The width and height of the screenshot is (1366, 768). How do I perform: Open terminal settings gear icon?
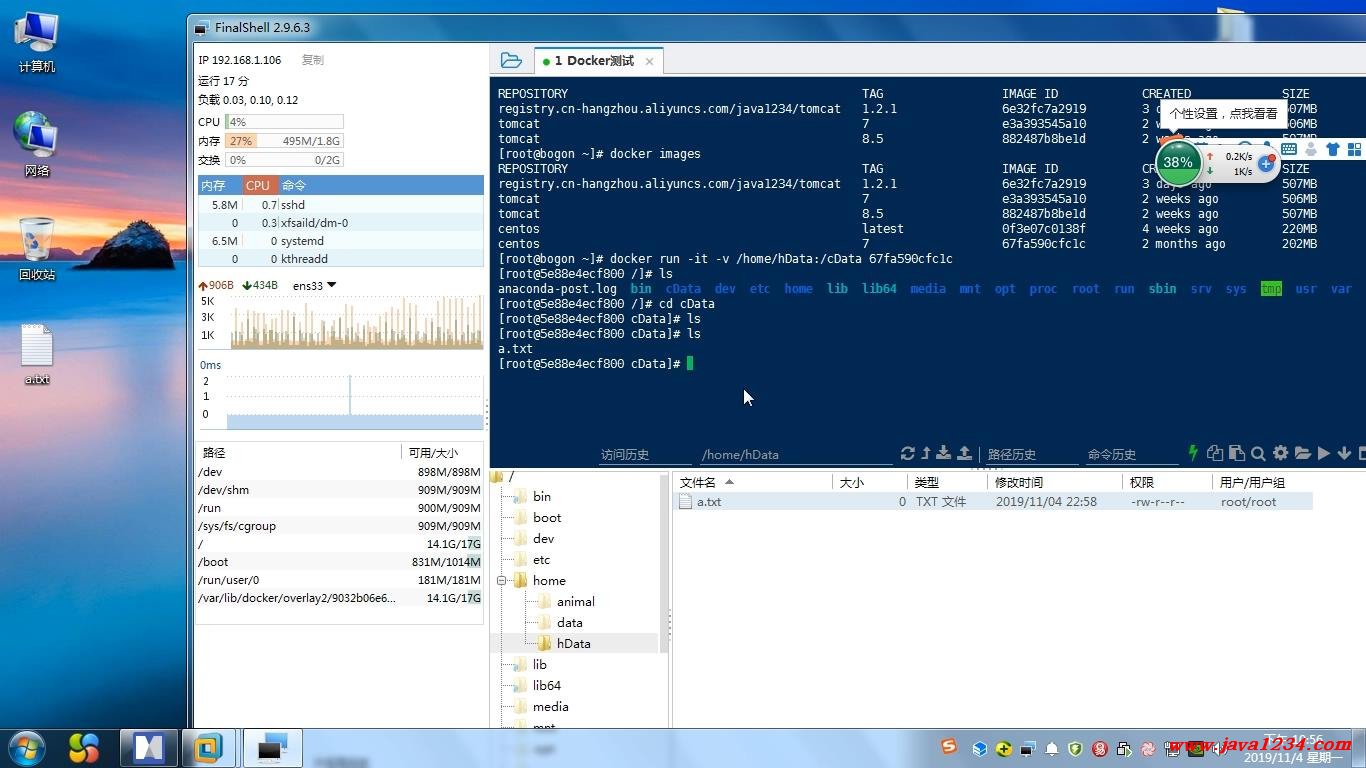point(1280,453)
